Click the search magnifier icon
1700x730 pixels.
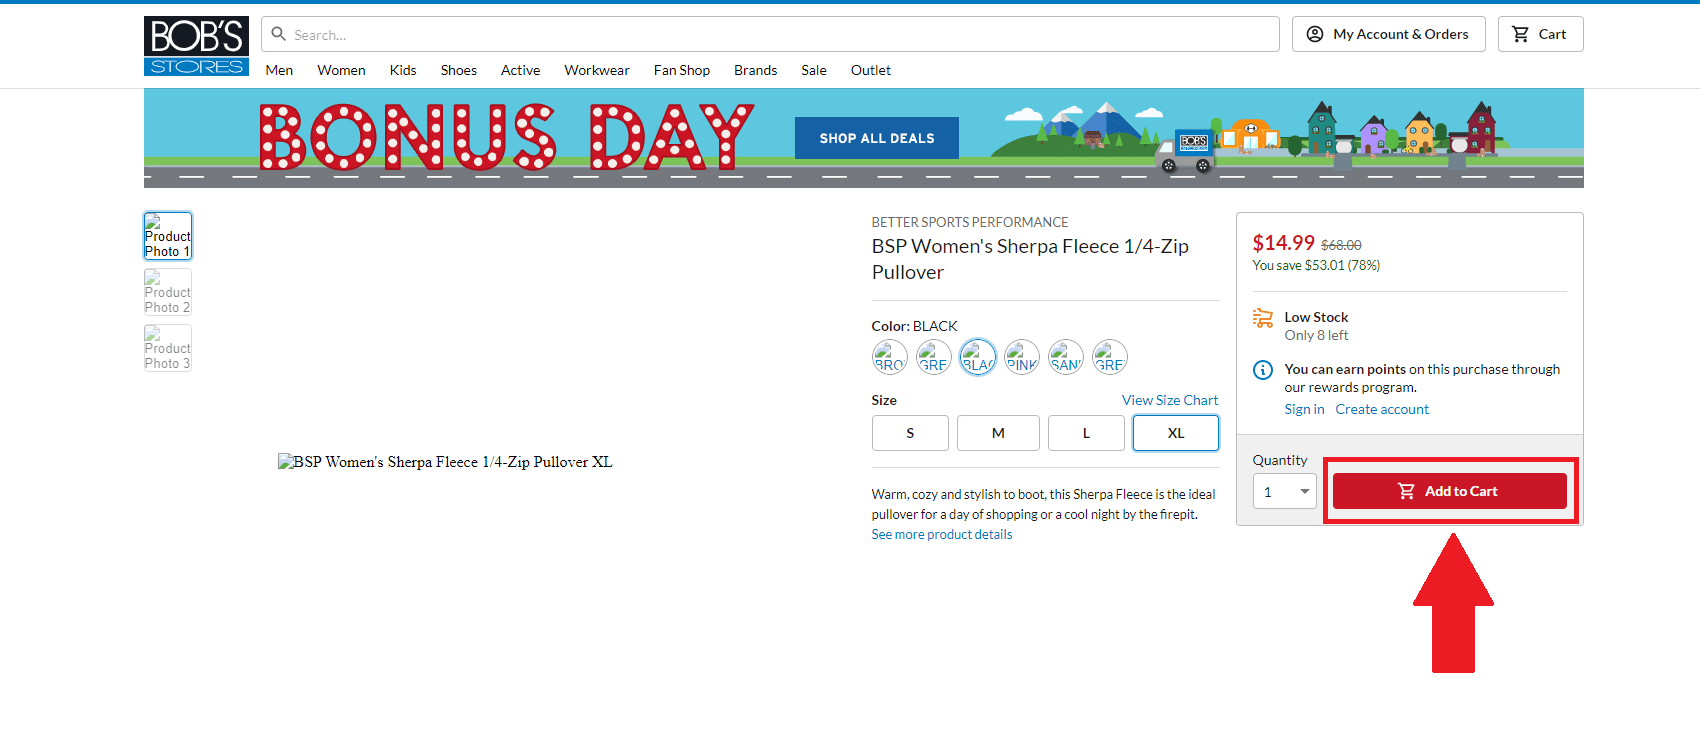(279, 34)
